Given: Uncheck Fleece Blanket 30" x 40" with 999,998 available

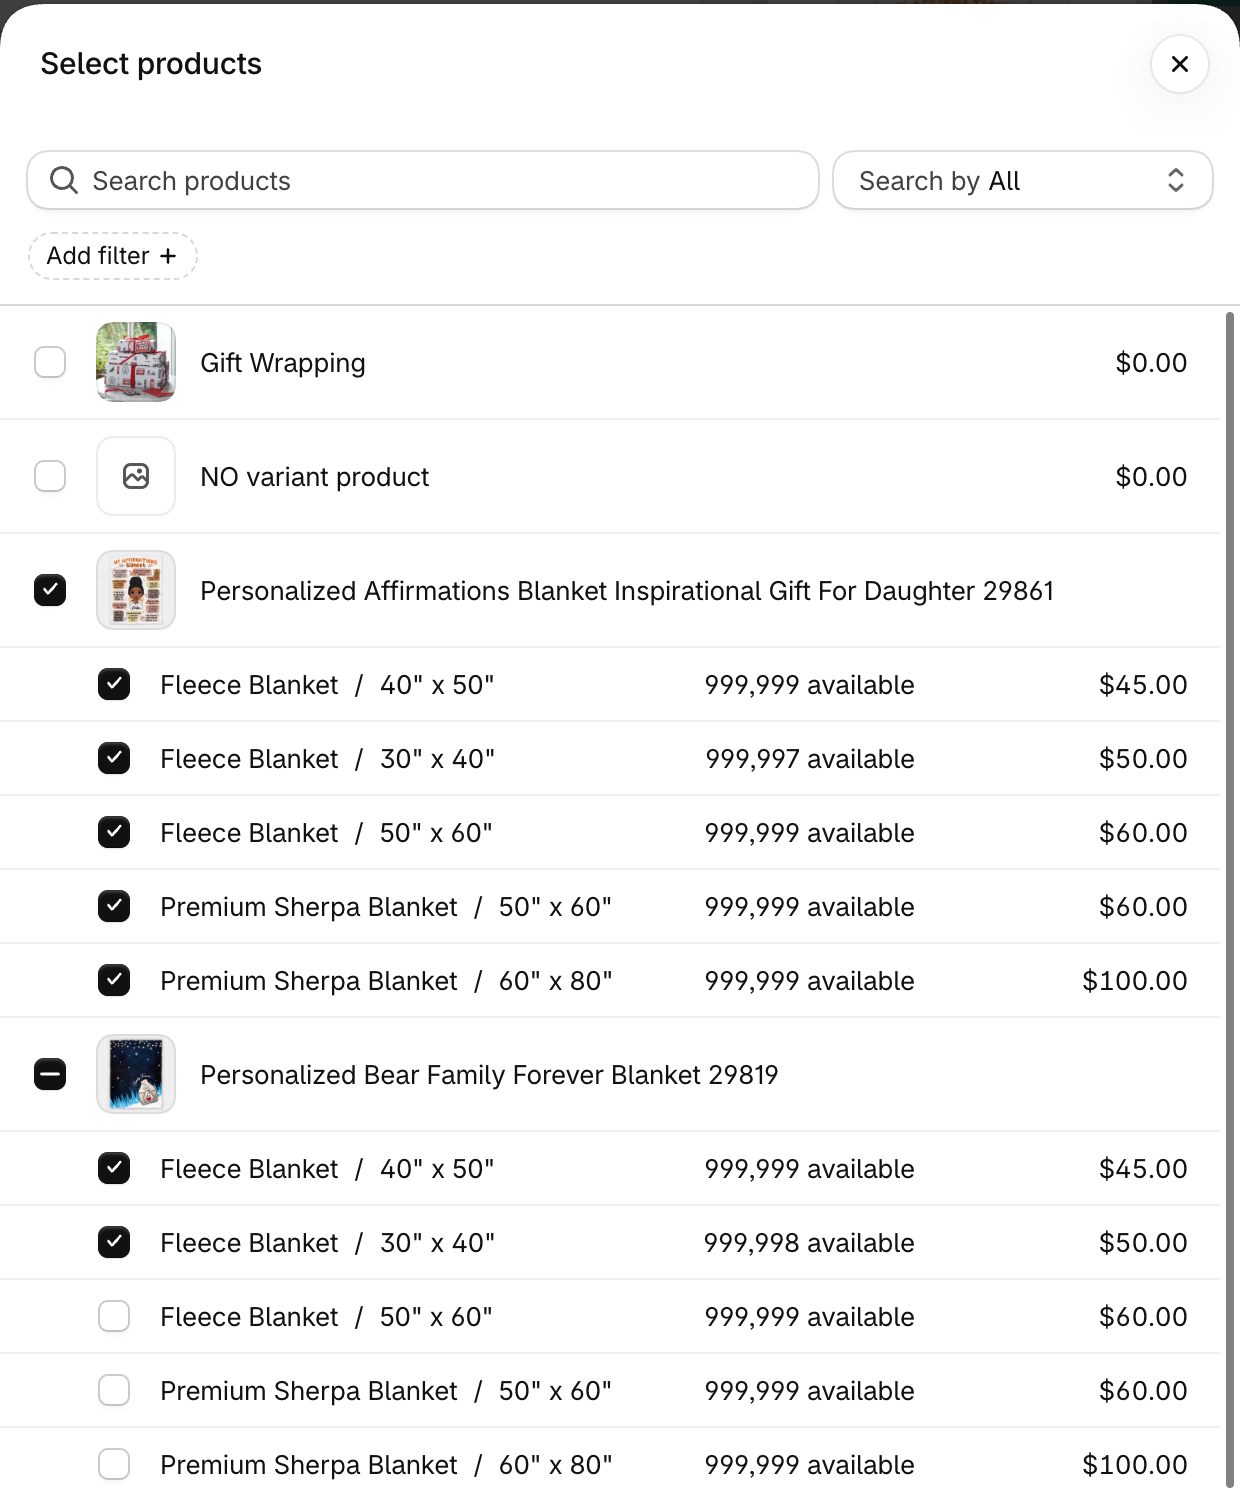Looking at the screenshot, I should [x=114, y=1242].
